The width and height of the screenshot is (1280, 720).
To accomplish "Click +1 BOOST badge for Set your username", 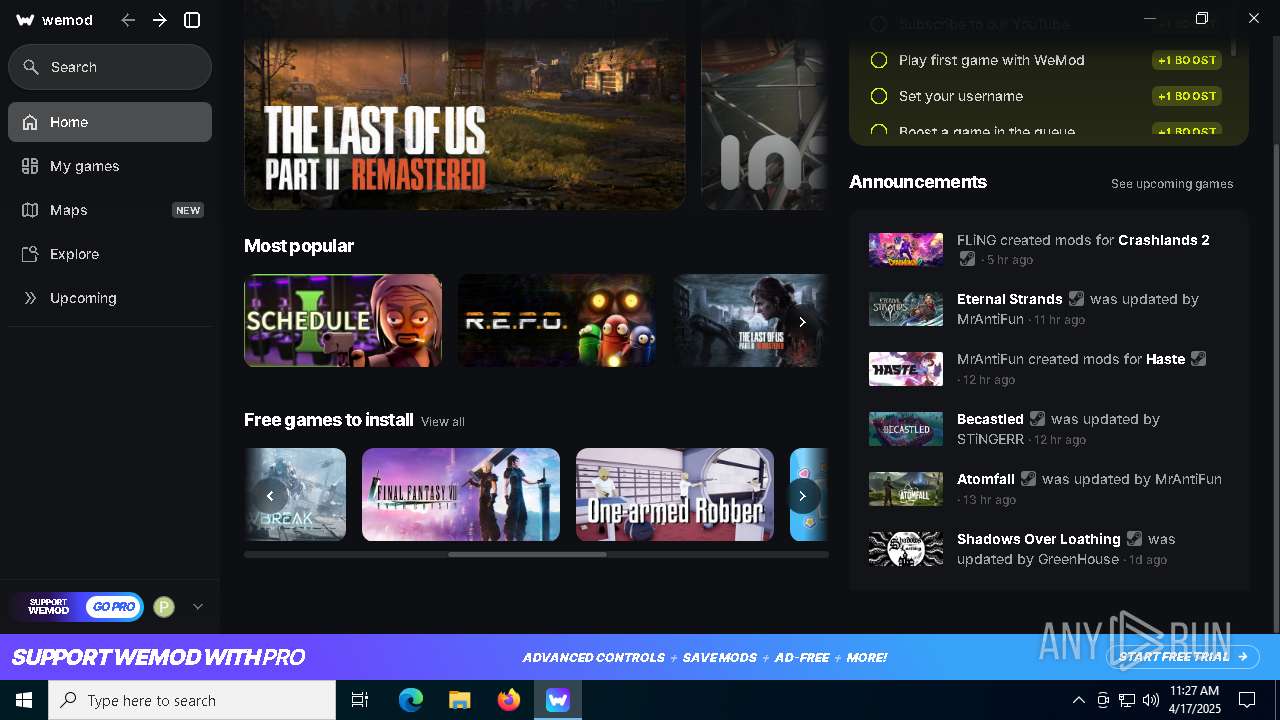I will (x=1187, y=96).
